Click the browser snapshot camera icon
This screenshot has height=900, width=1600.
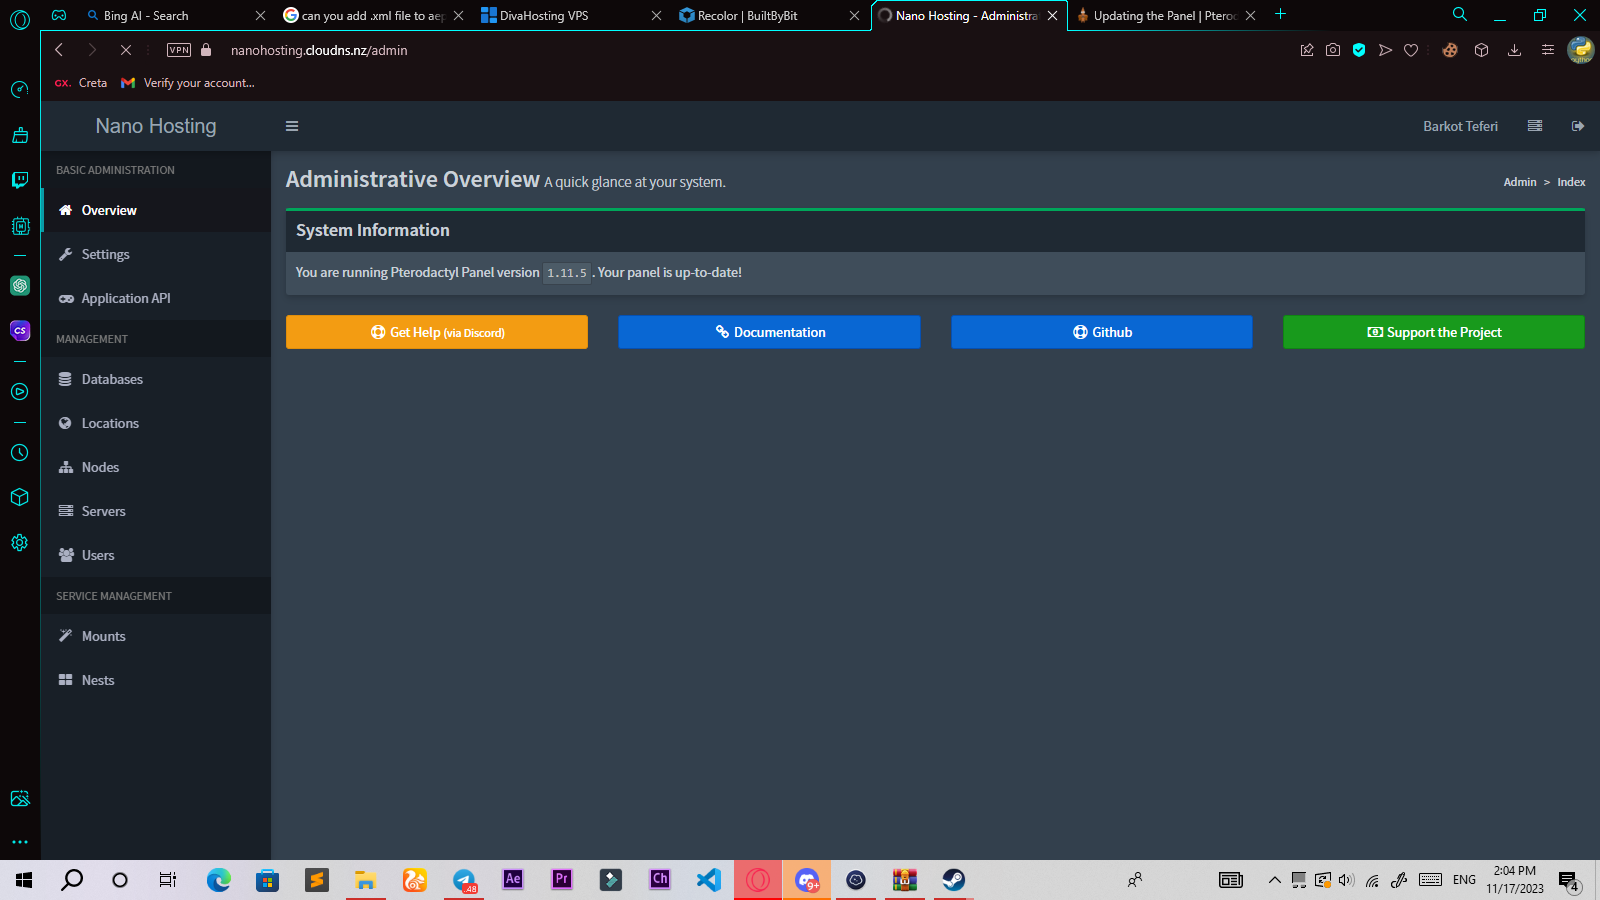click(1333, 50)
